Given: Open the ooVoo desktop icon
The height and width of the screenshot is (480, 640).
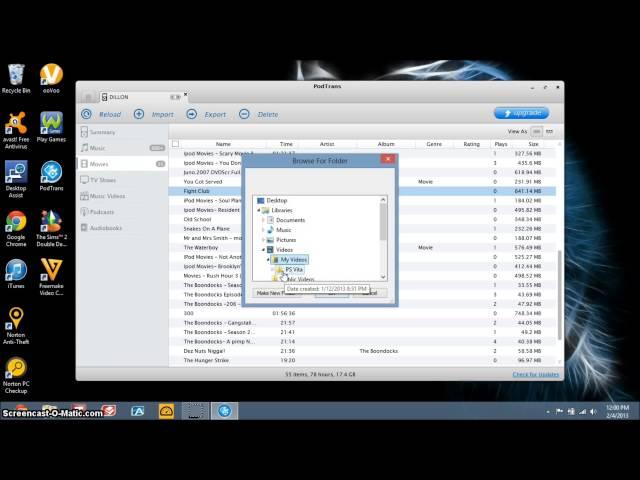Looking at the screenshot, I should pyautogui.click(x=51, y=79).
